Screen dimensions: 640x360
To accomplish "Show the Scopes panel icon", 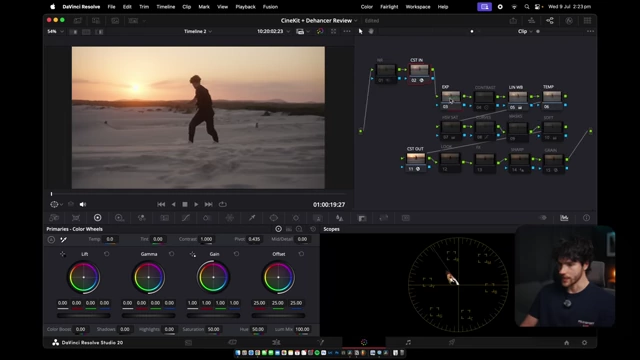I will tap(564, 218).
